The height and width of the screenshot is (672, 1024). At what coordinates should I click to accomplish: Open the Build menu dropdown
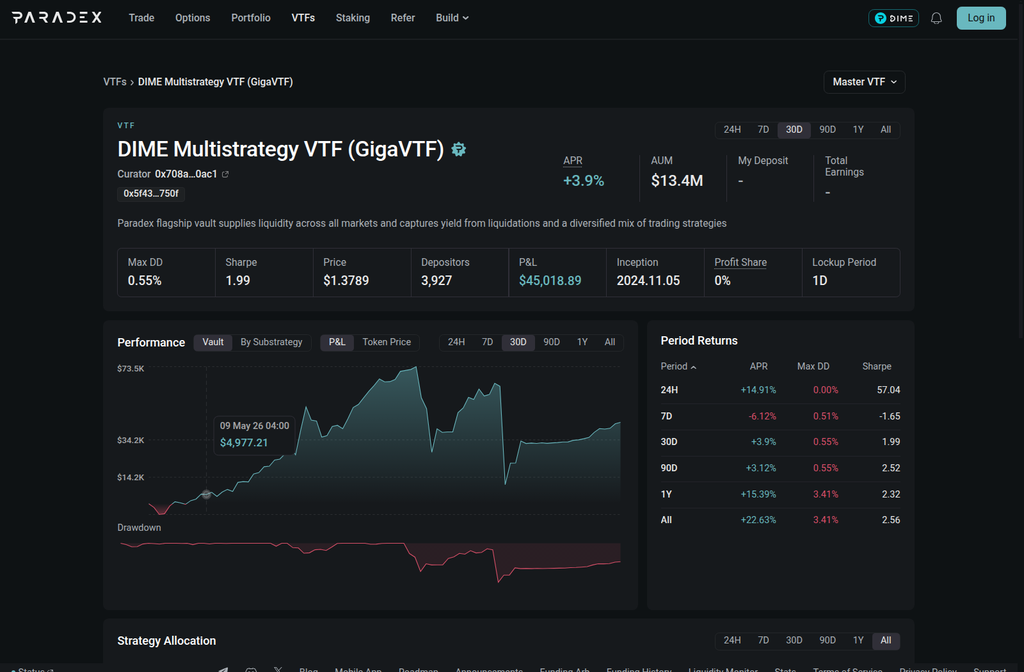452,18
